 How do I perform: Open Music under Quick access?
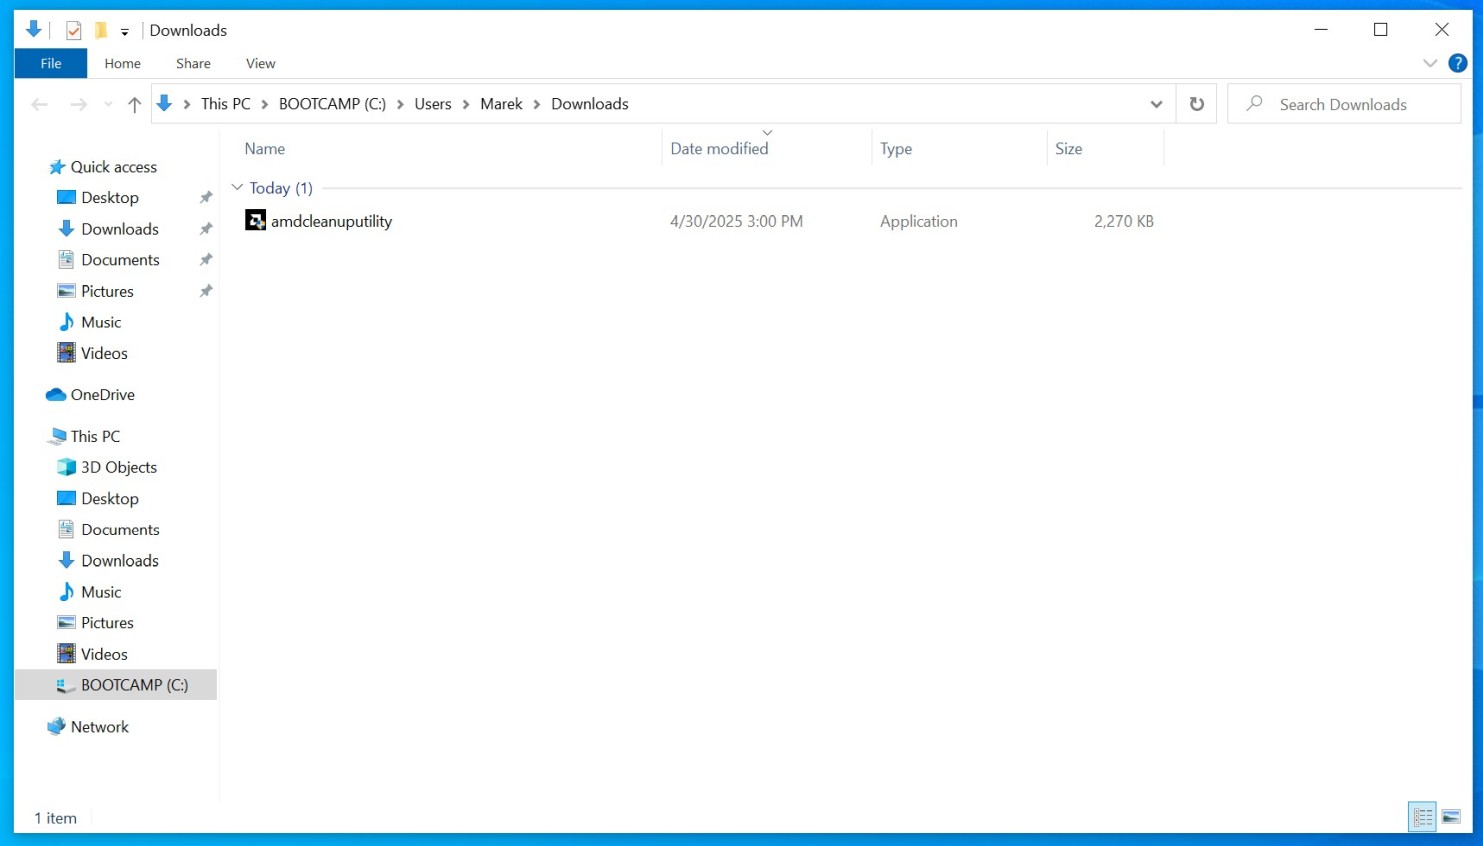click(x=101, y=322)
